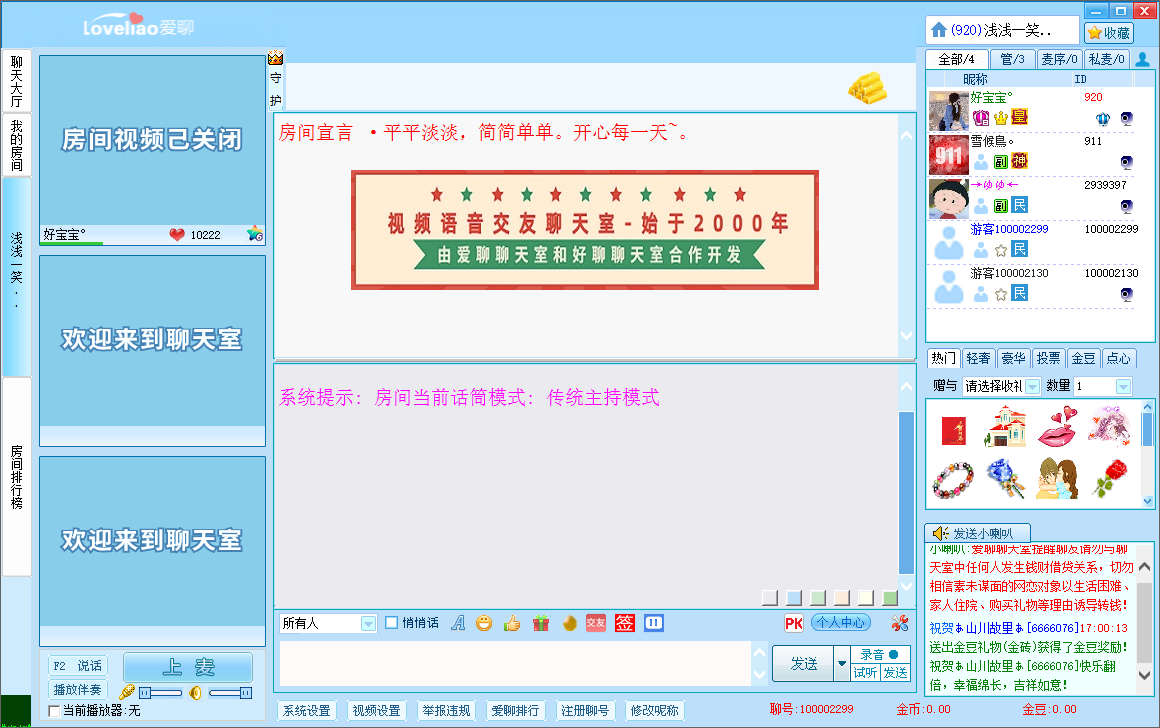Screen dimensions: 1160x728
Task: Click the heart icon next to 10222
Action: [177, 235]
